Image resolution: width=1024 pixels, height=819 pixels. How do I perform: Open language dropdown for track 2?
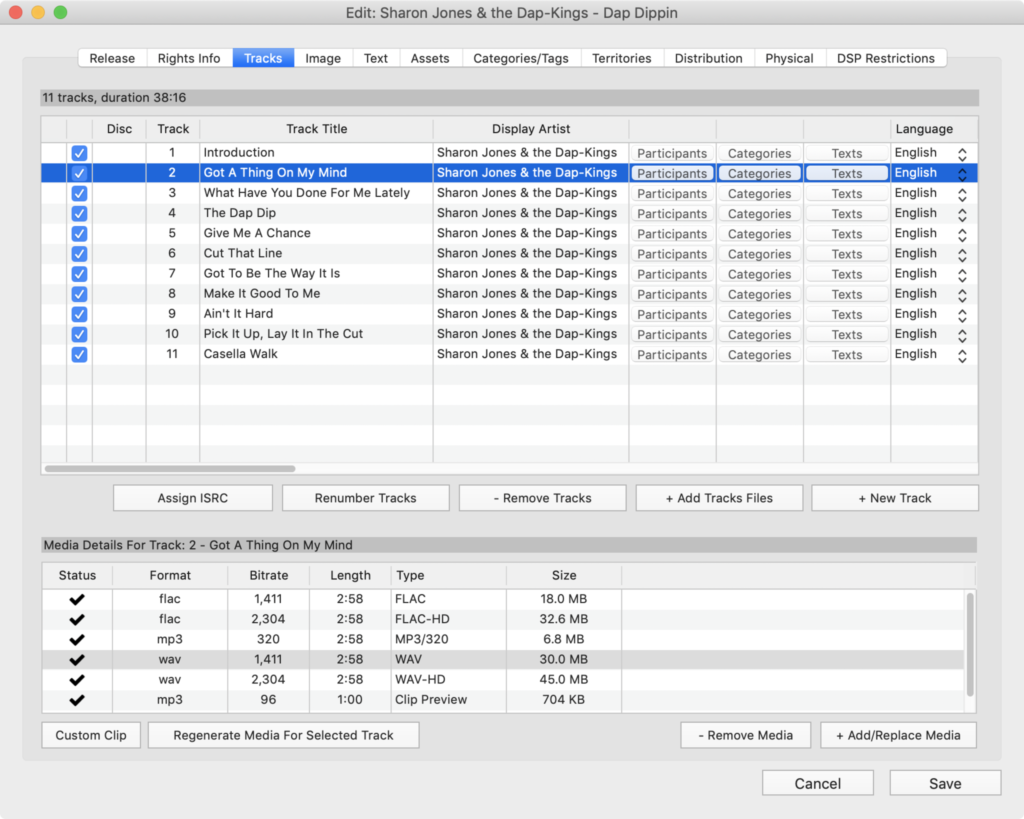pos(962,174)
